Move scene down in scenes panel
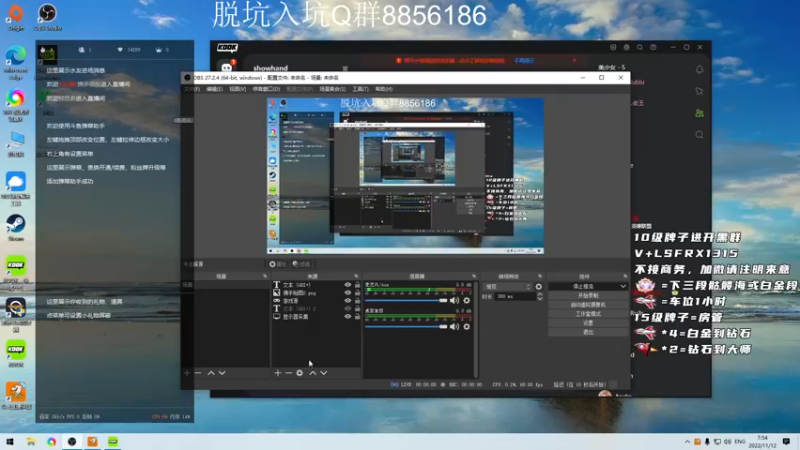 click(222, 373)
